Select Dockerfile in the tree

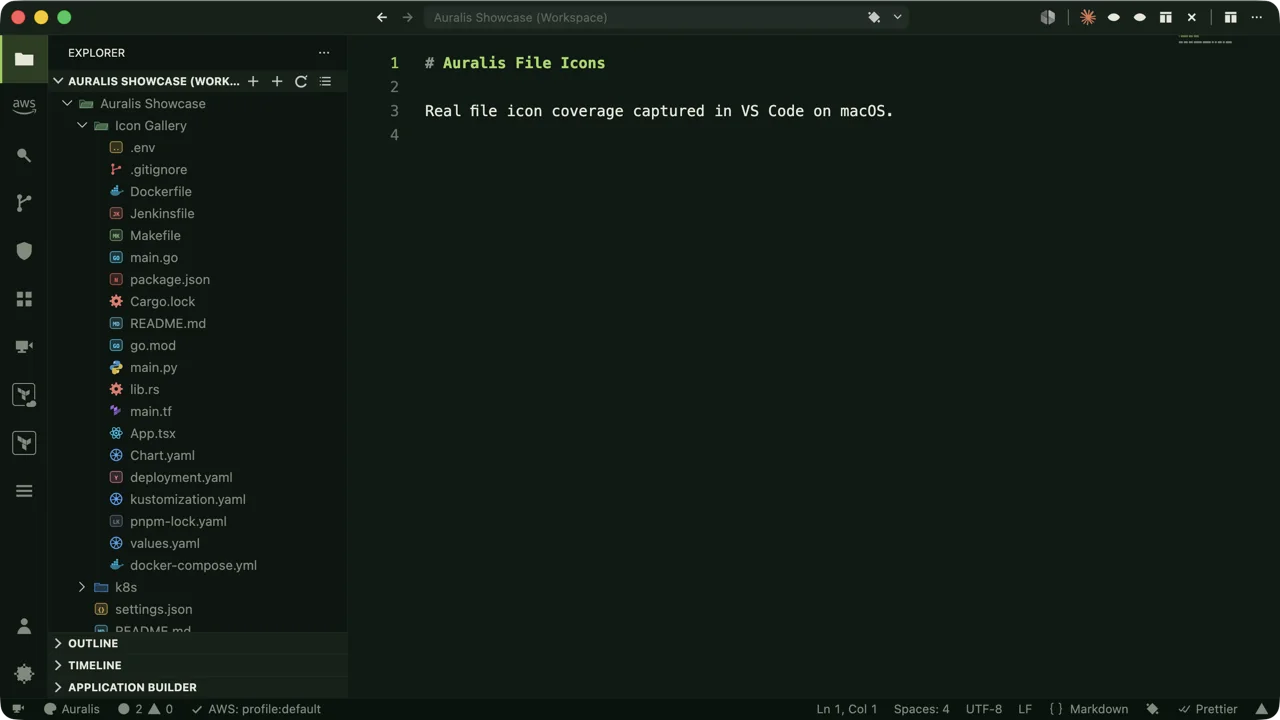pyautogui.click(x=198, y=191)
